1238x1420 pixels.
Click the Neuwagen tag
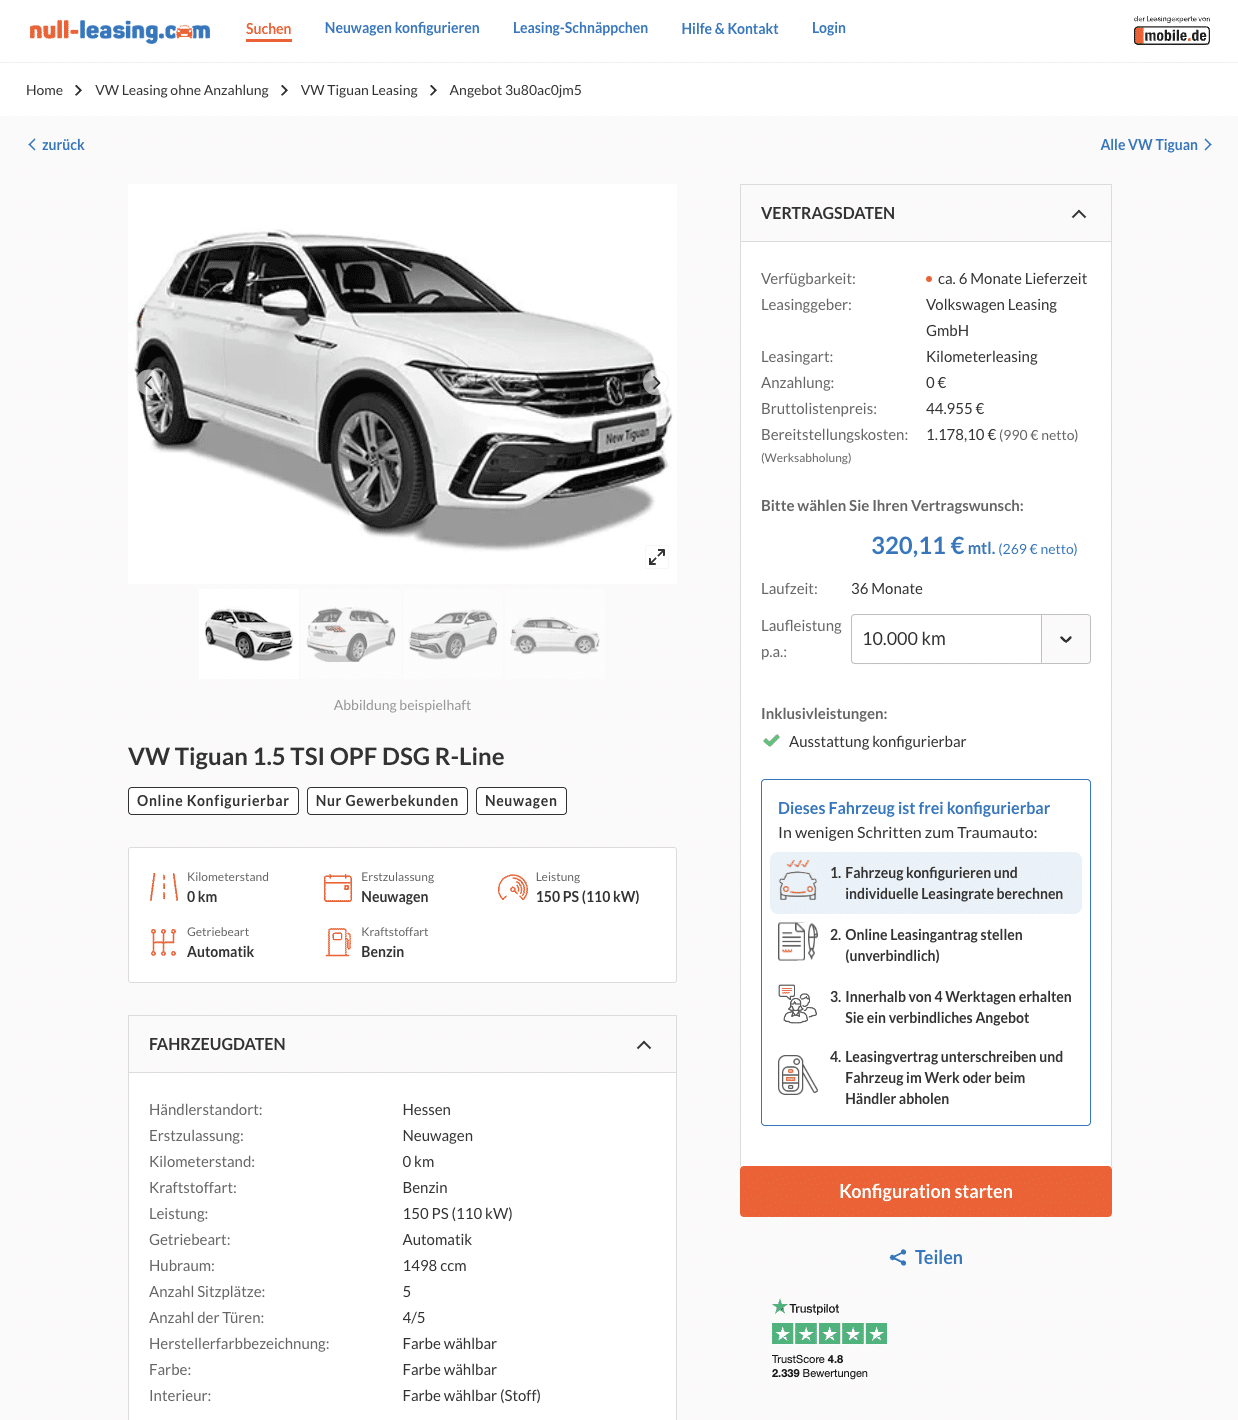pos(521,801)
